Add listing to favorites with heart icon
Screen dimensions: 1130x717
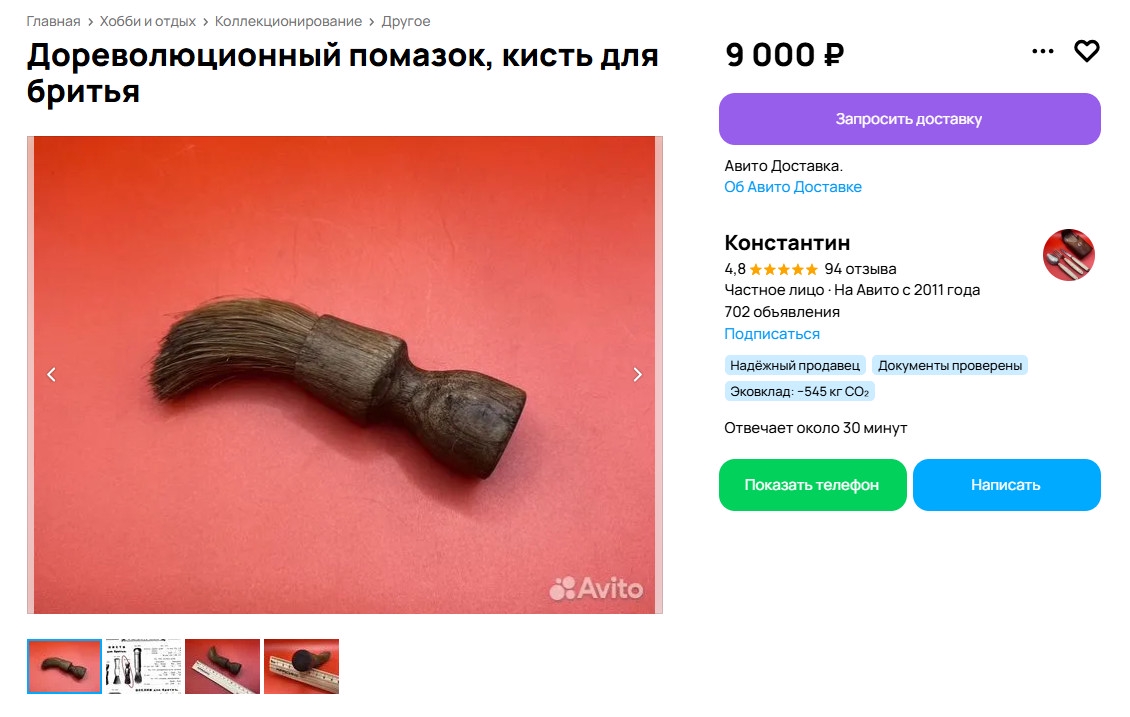pyautogui.click(x=1086, y=51)
